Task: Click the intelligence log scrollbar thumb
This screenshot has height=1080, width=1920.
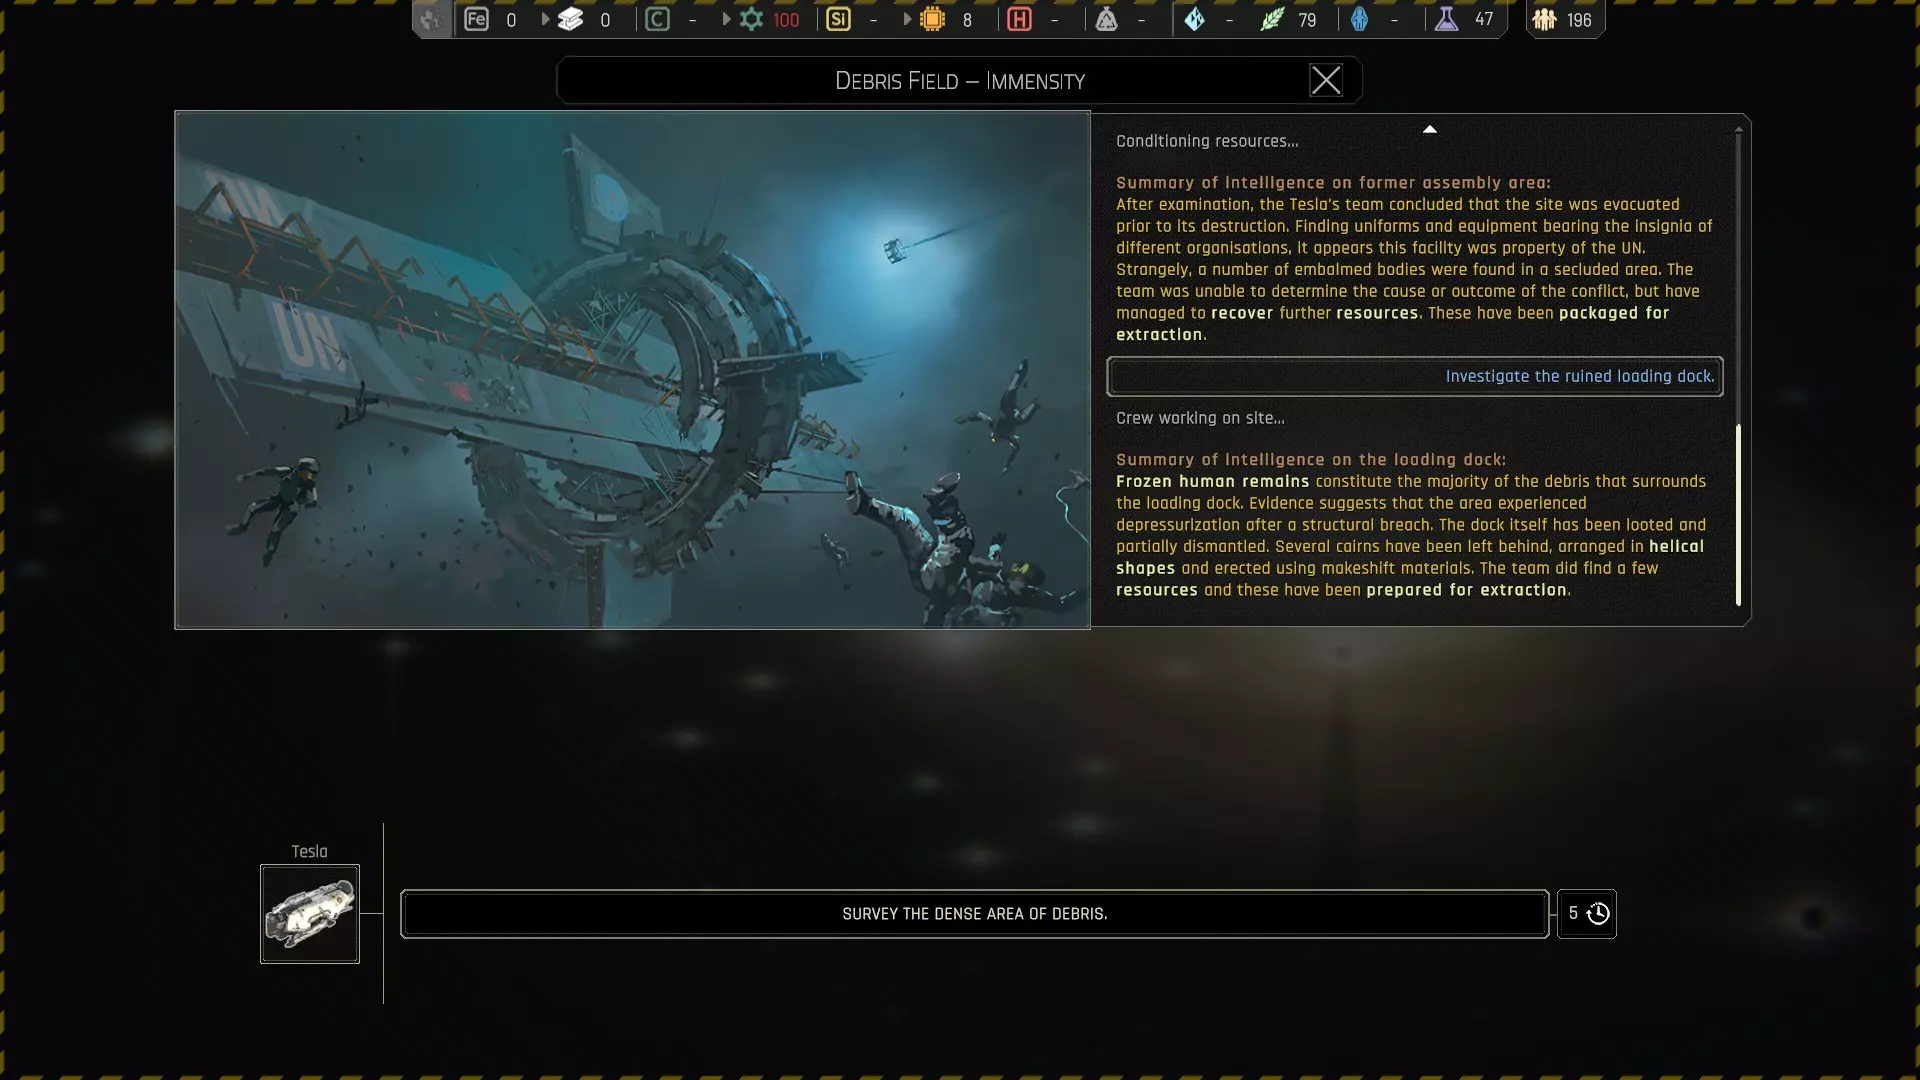Action: (1738, 514)
